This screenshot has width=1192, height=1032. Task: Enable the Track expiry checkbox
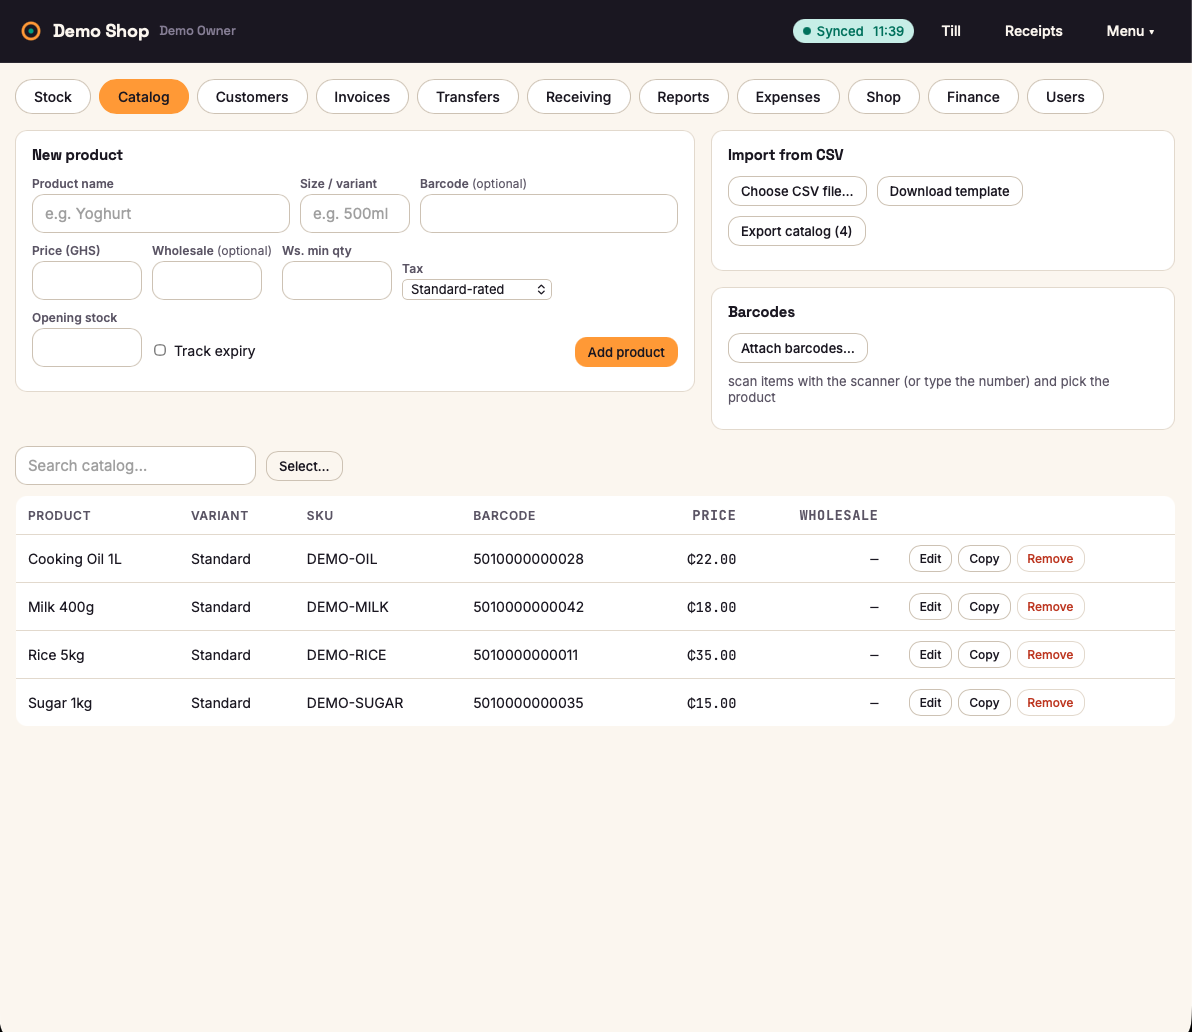tap(160, 350)
